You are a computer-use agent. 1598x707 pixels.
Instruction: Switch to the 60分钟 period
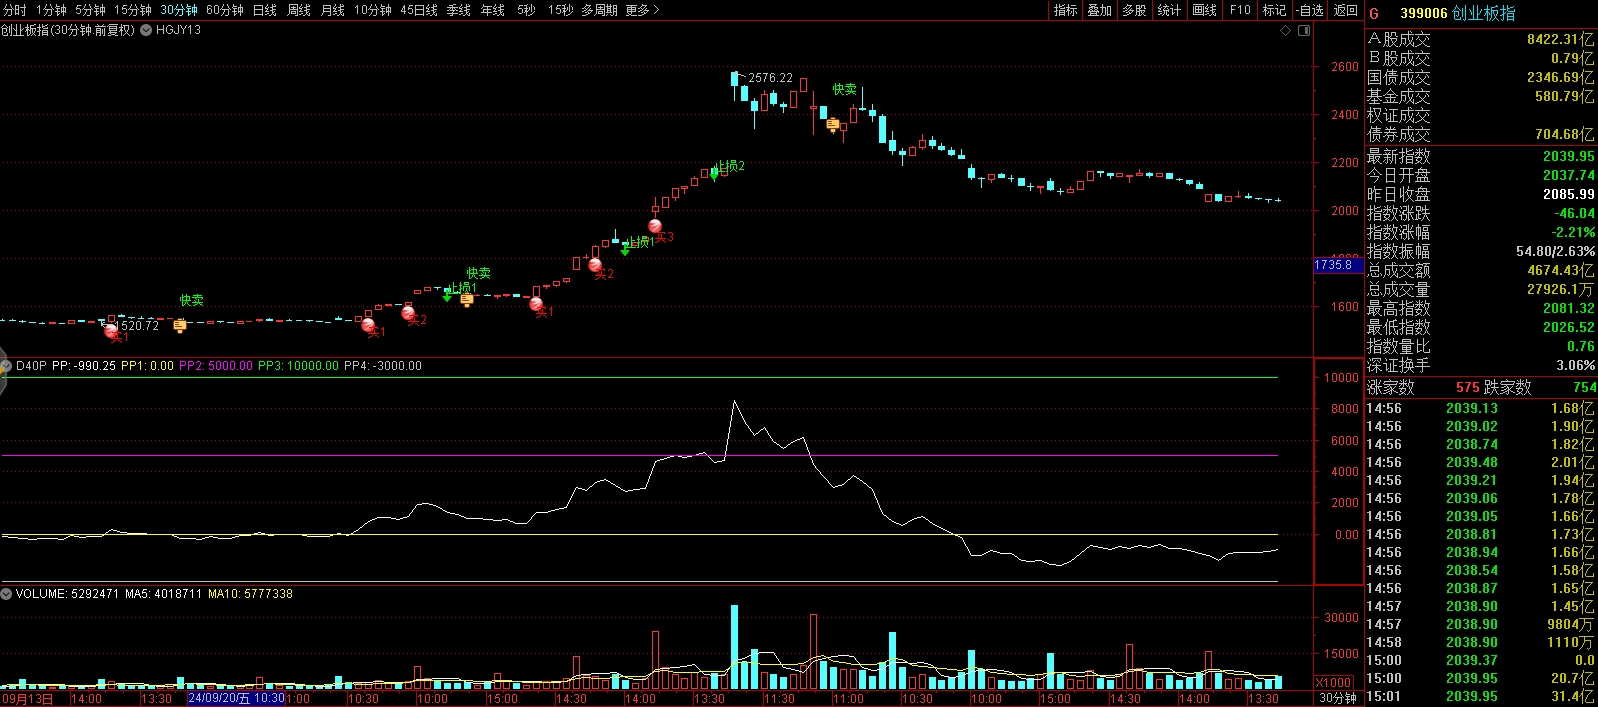coord(225,10)
